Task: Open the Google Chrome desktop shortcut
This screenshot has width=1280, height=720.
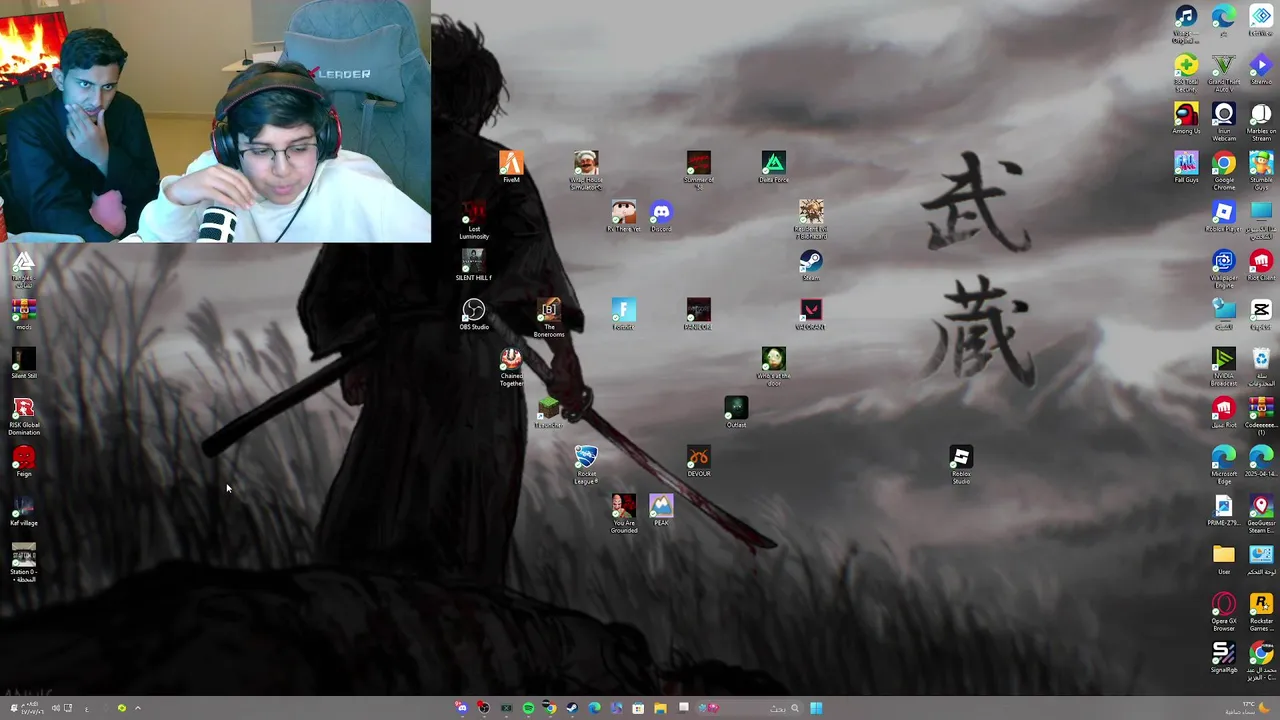Action: (1224, 170)
